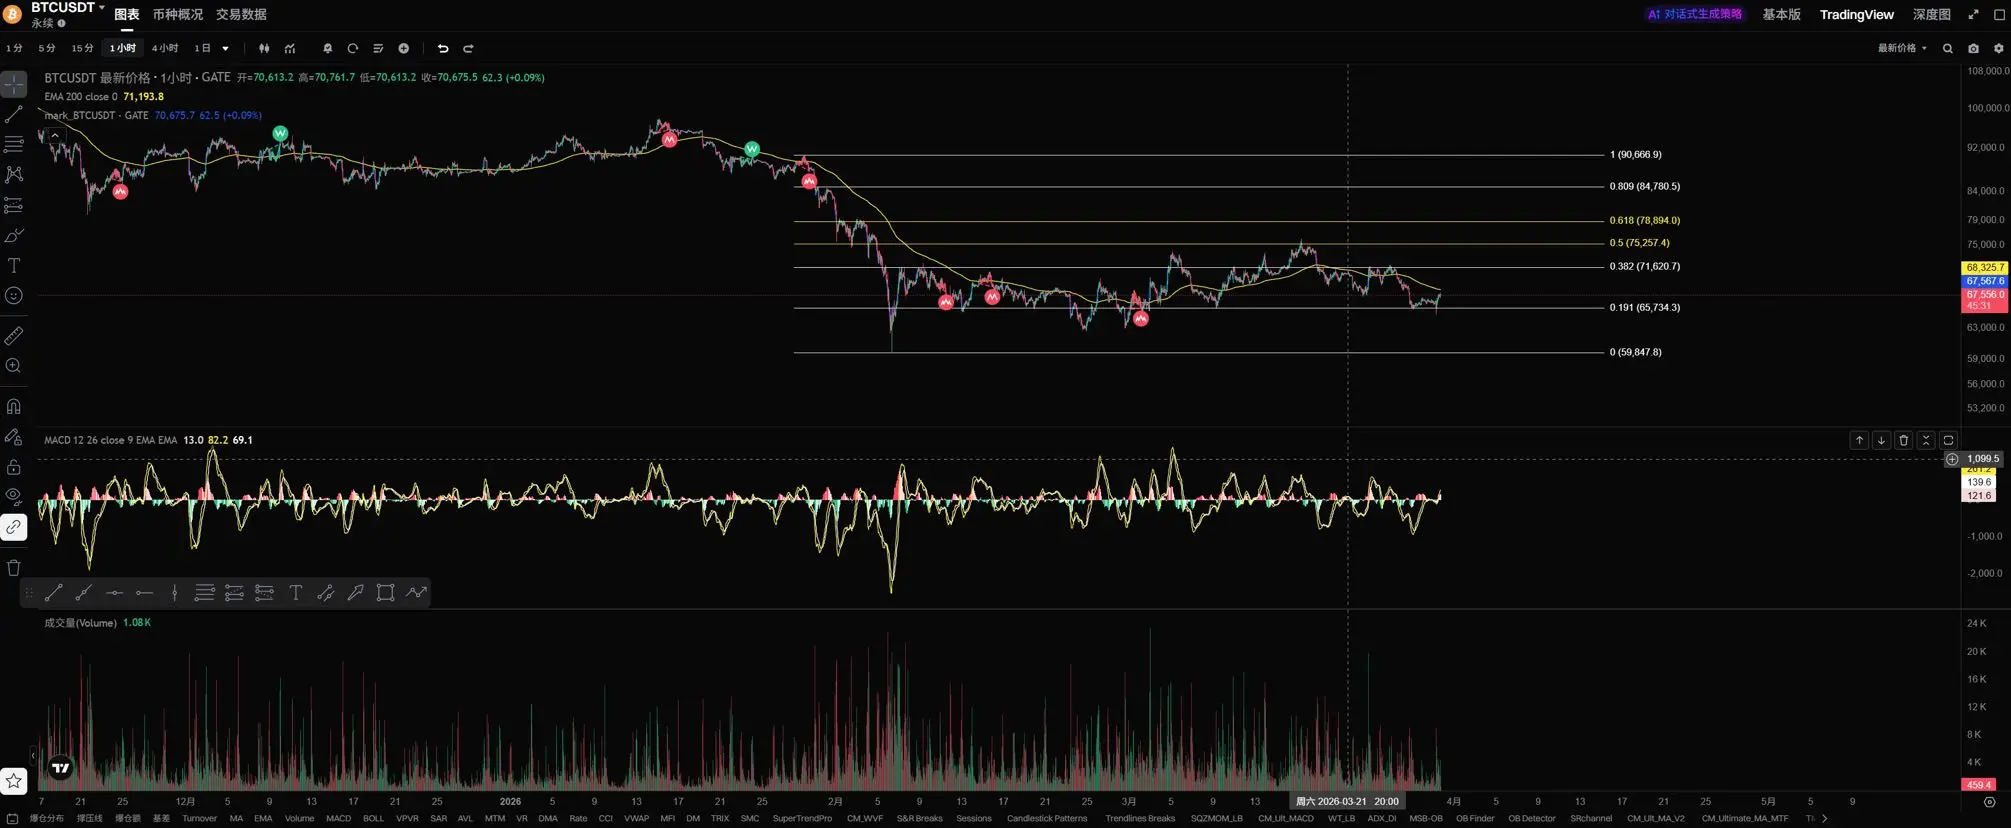Click the fullscreen expand arrows icon
Image resolution: width=2011 pixels, height=828 pixels.
coord(1973,14)
